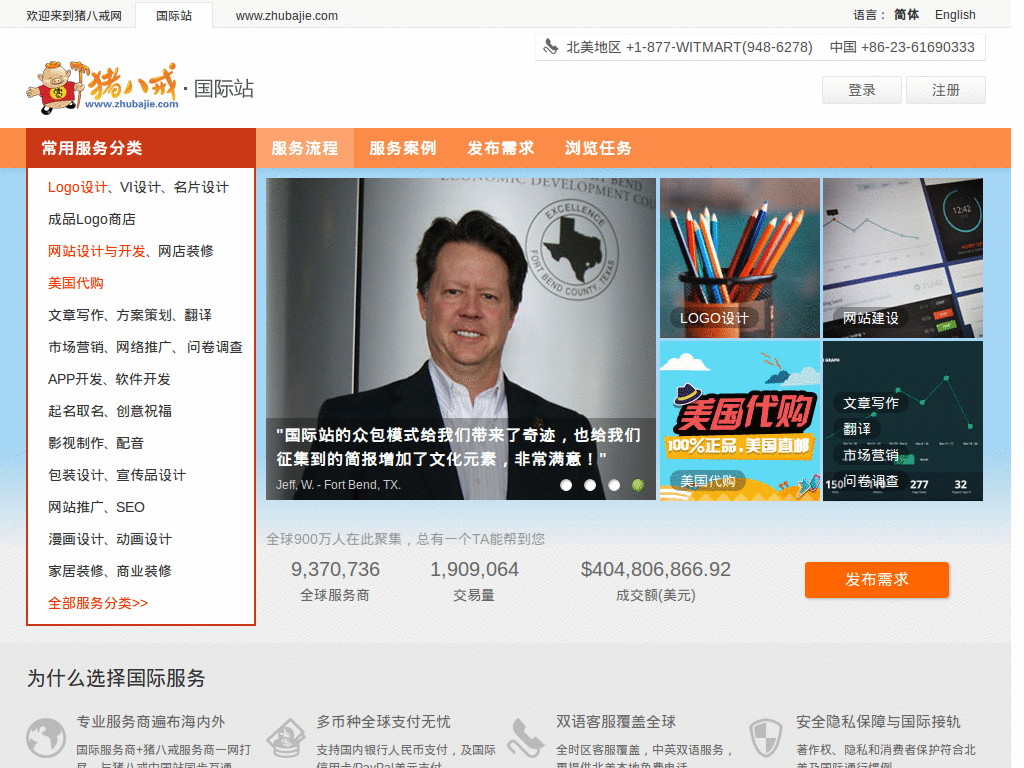1024x768 pixels.
Task: Click the globe icon beside 专业服务商遍布海内外
Action: pyautogui.click(x=46, y=738)
